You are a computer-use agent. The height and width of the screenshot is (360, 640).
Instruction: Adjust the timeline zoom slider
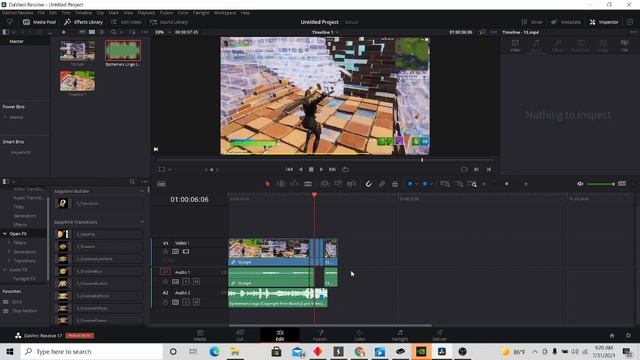coord(507,184)
